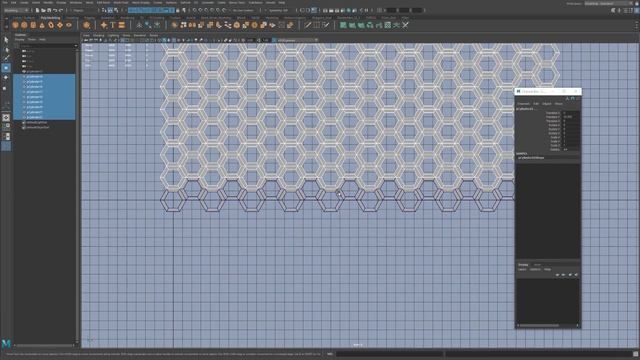Pick the Lasso select tool in toolbox
The height and width of the screenshot is (360, 640).
point(6,49)
